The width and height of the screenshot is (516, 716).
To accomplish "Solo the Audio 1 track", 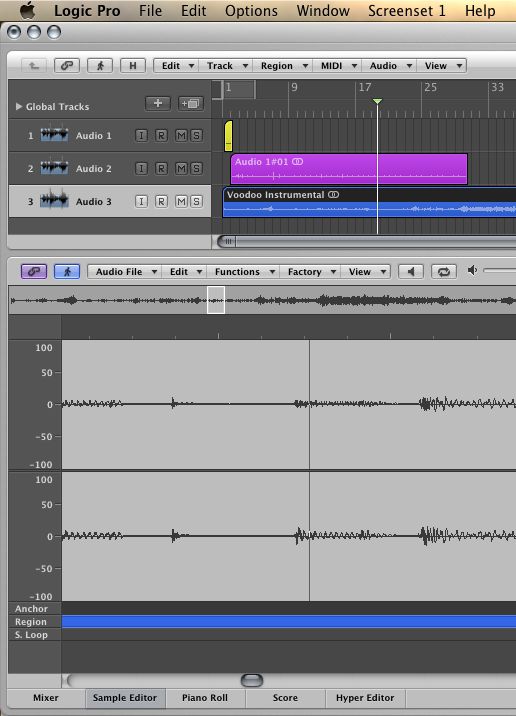I will (x=196, y=136).
